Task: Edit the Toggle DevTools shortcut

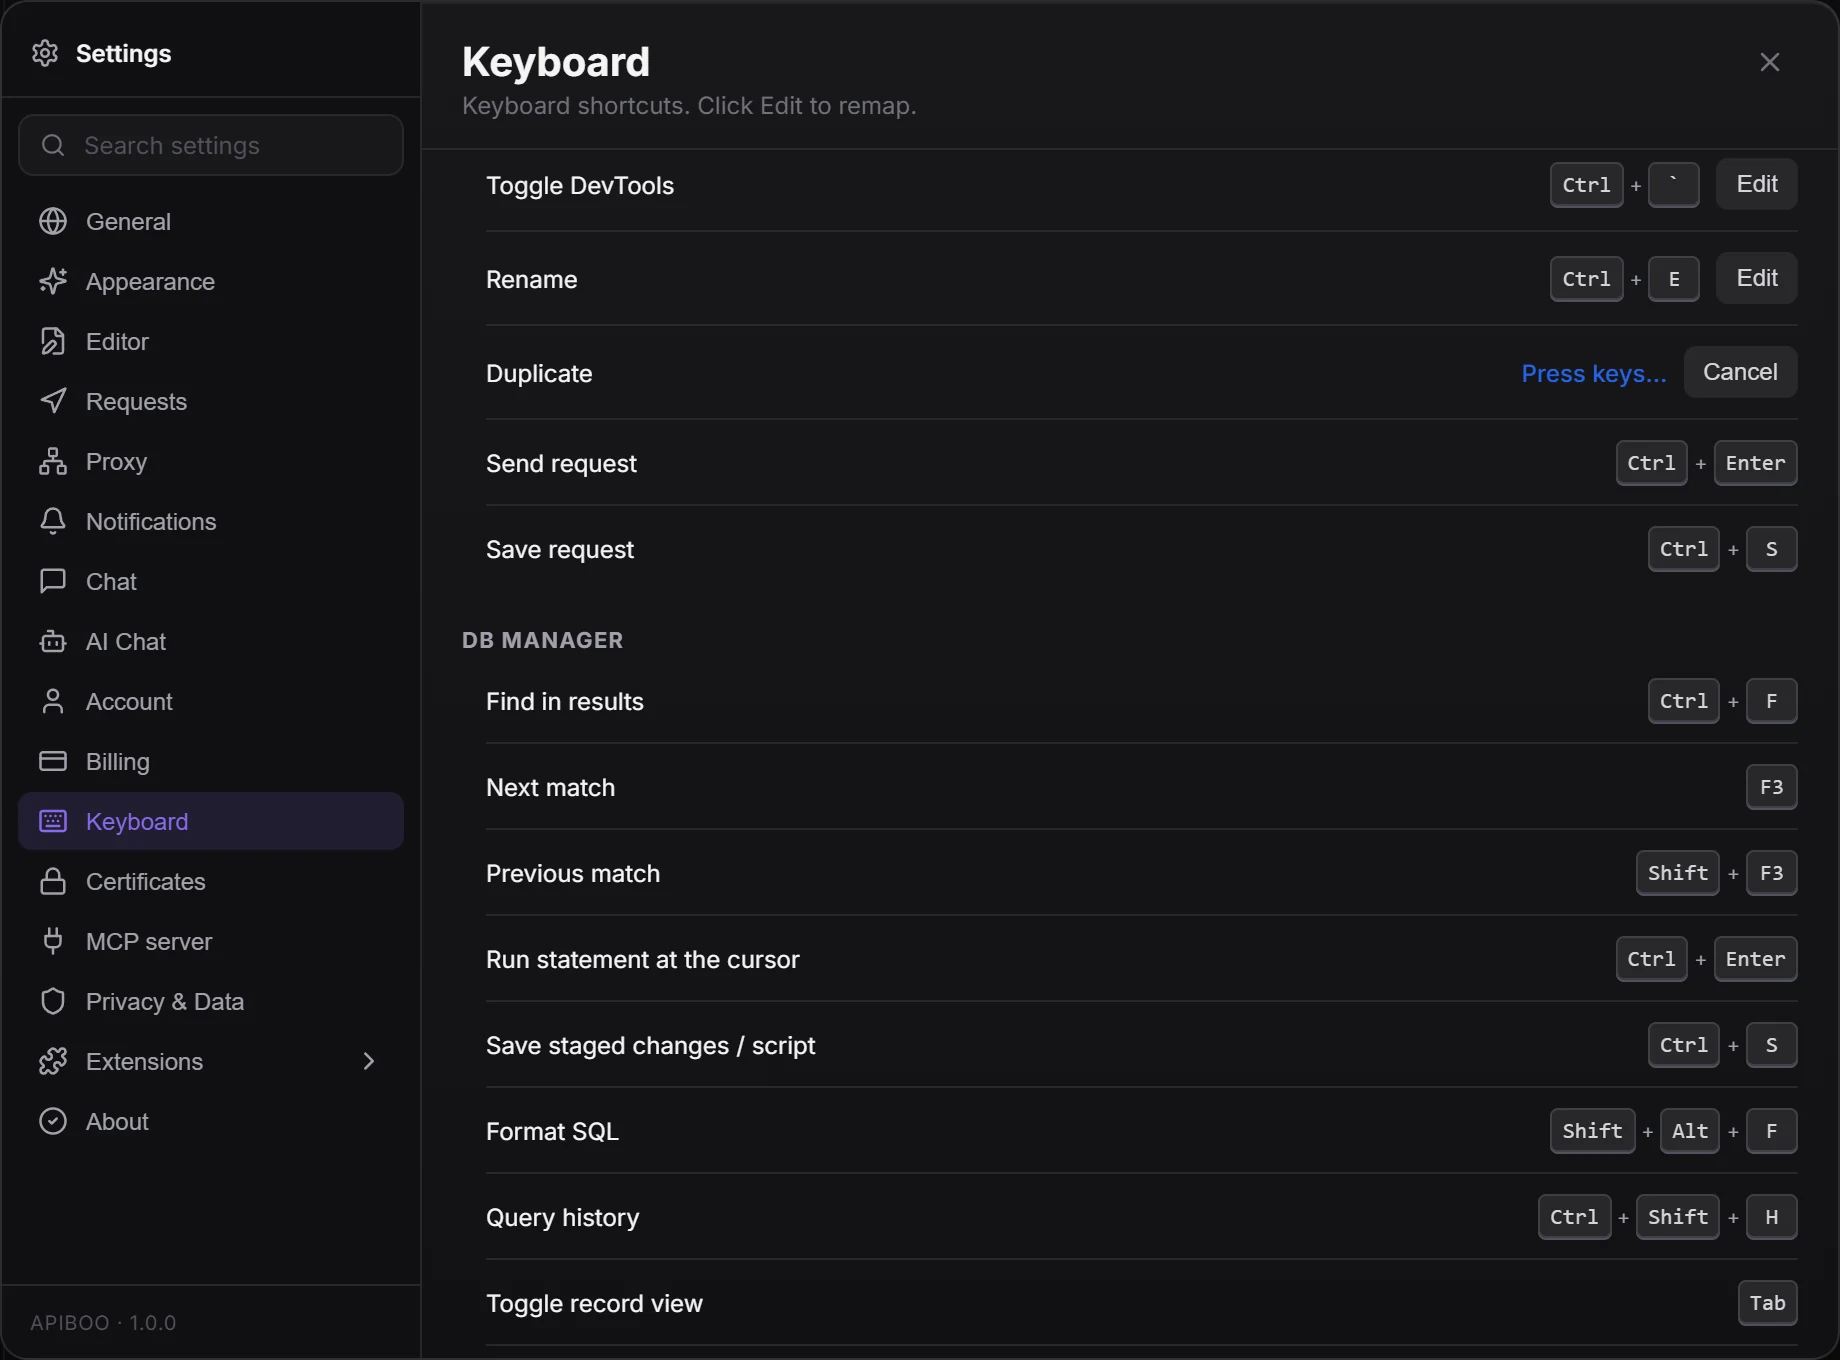Action: point(1756,184)
